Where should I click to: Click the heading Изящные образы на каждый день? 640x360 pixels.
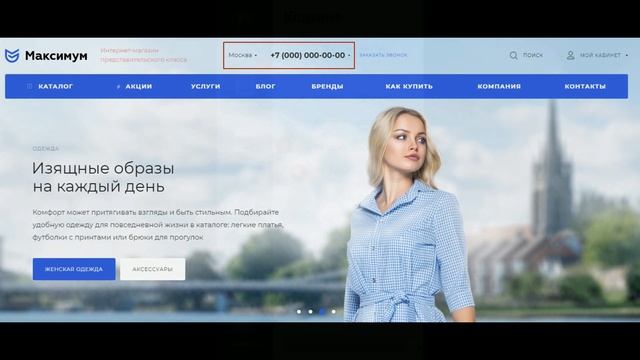tap(103, 177)
